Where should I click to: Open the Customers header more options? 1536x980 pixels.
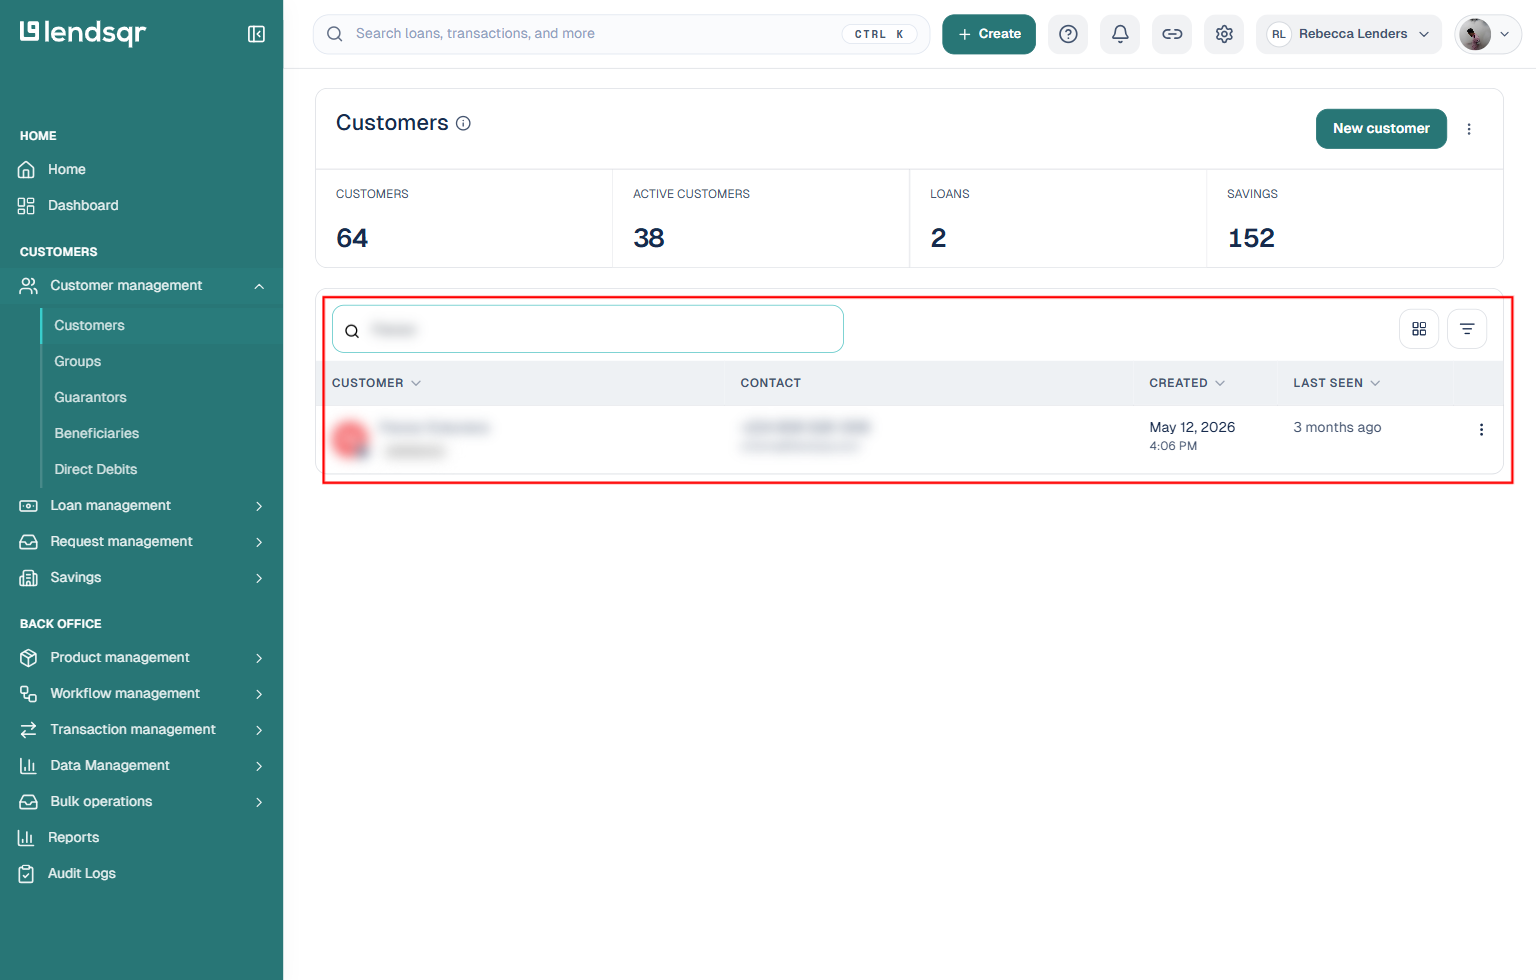point(1469,129)
